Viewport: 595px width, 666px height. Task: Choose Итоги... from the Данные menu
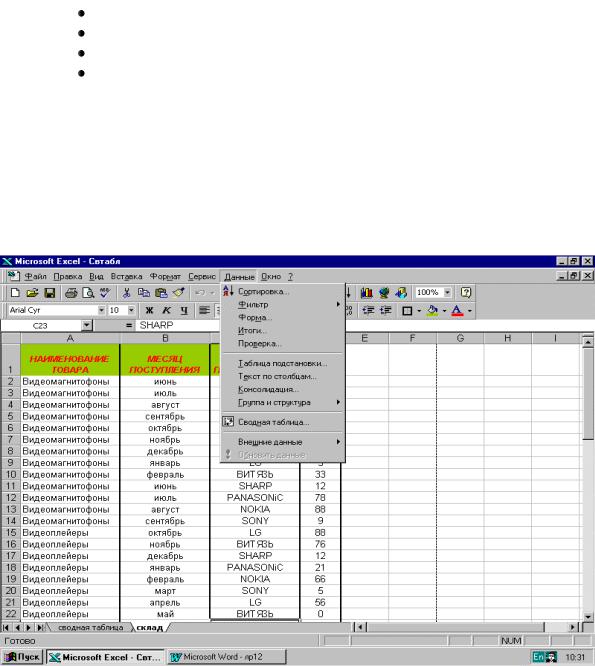pos(283,330)
